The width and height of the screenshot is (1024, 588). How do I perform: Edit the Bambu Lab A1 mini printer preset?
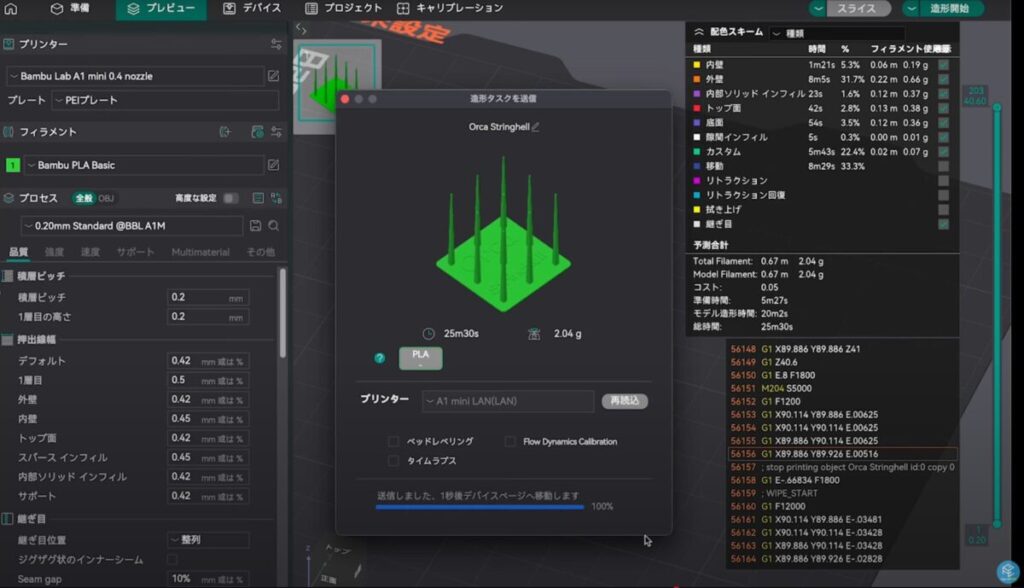[273, 76]
